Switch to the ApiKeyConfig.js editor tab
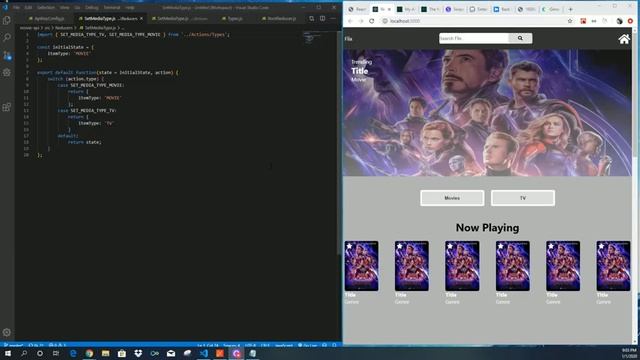This screenshot has width=640, height=360. pyautogui.click(x=47, y=19)
